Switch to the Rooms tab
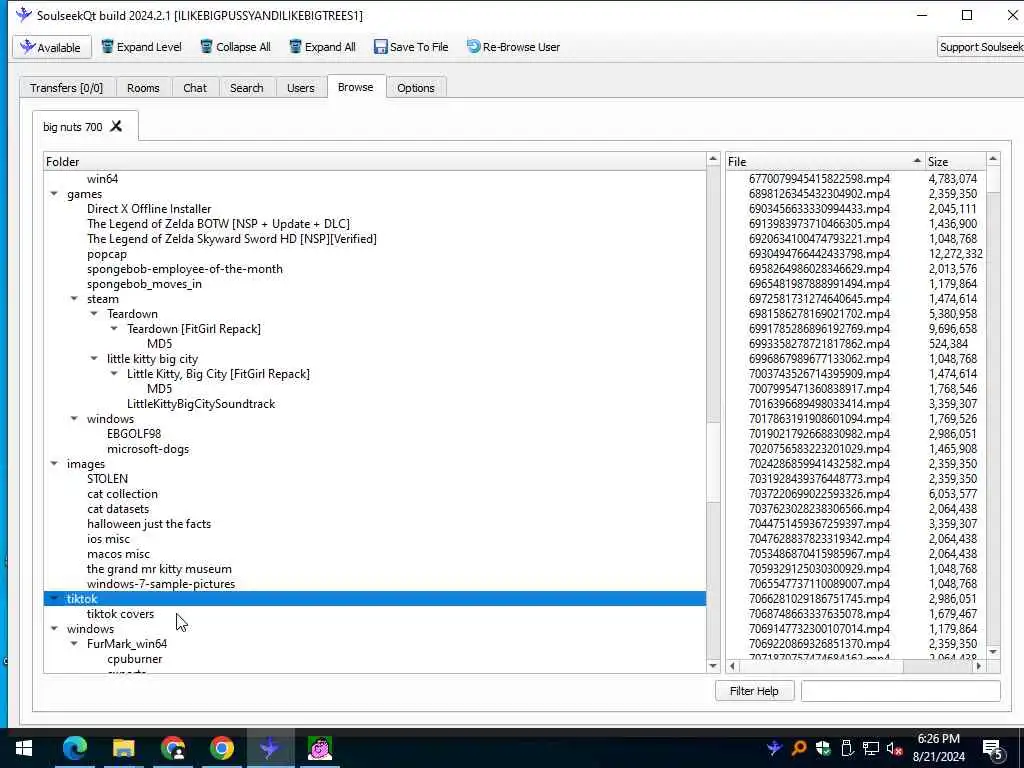Screen dimensions: 1024x768 [143, 88]
